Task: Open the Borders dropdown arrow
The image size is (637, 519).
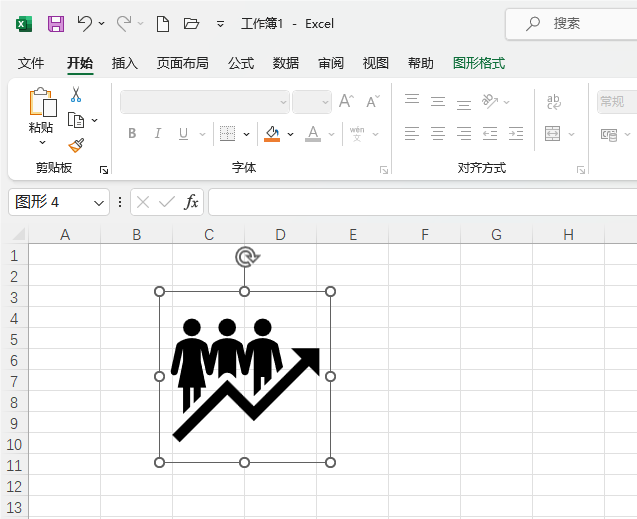Action: click(246, 134)
